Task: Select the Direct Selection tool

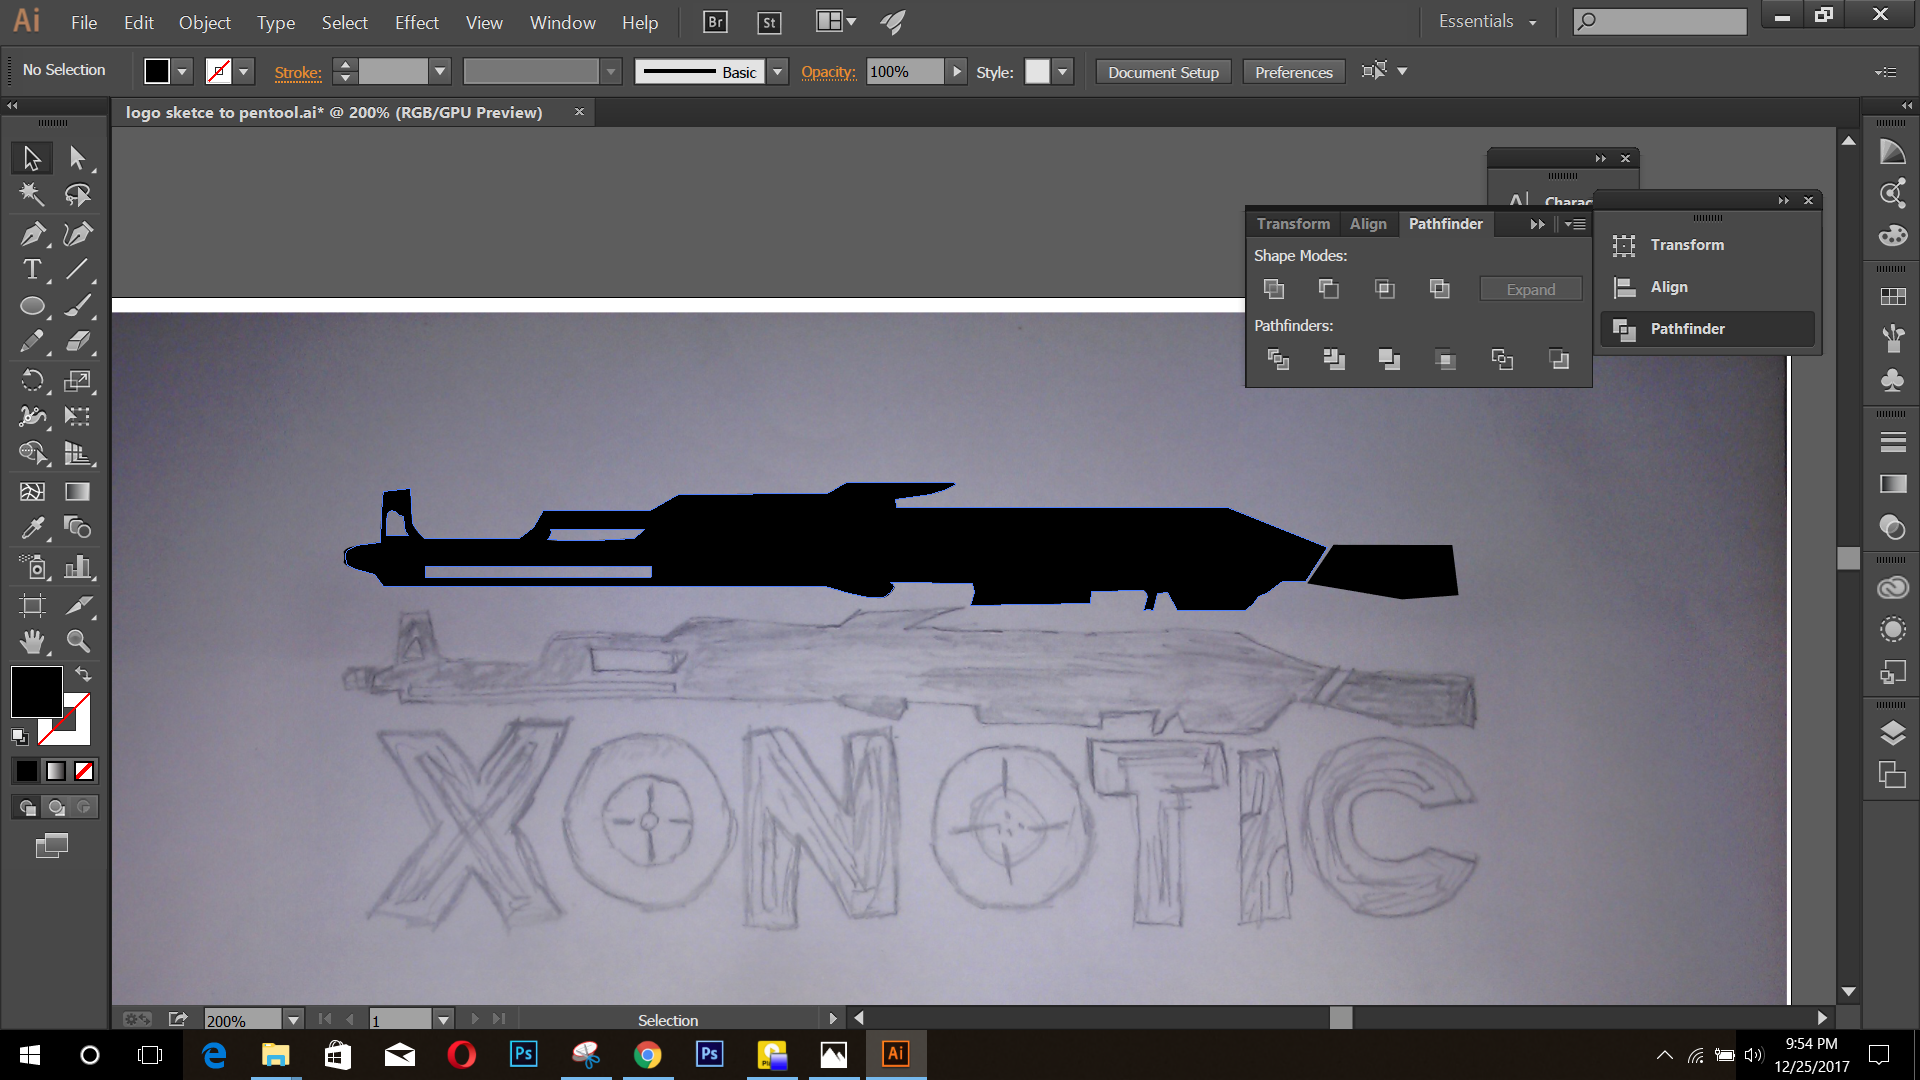Action: coord(77,158)
